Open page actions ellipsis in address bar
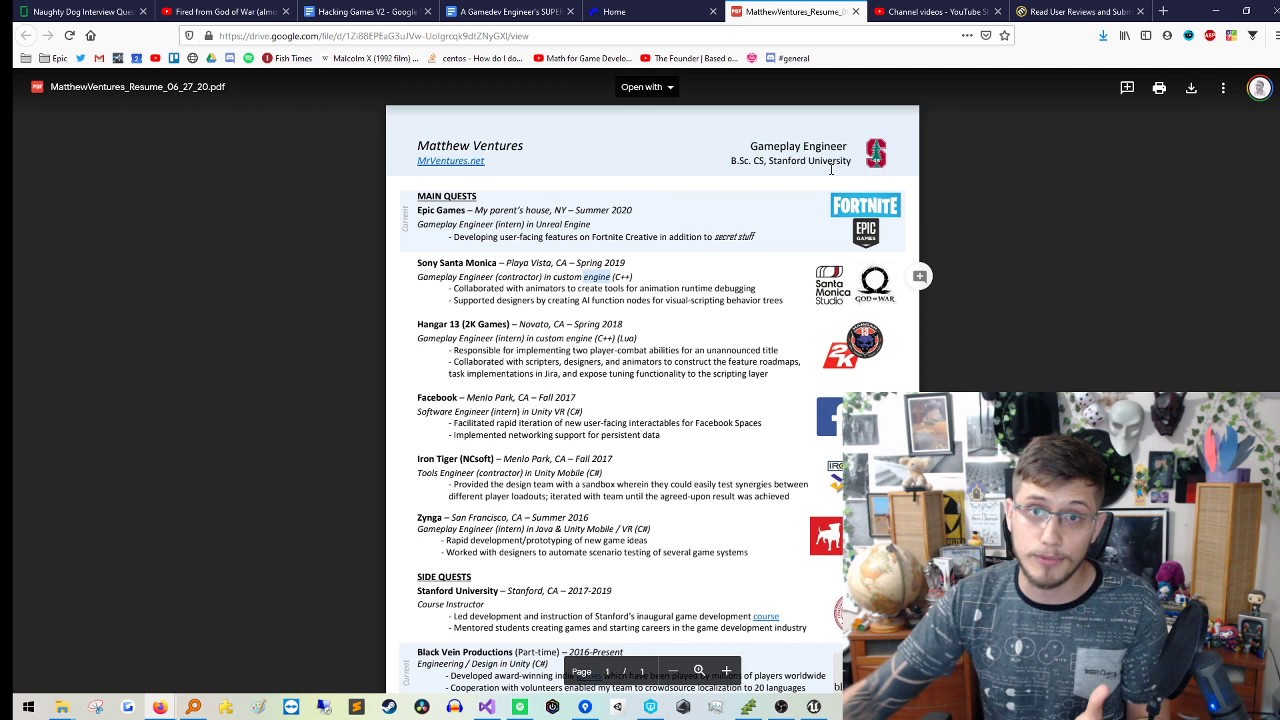Screen dimensions: 1280x720 point(967,35)
